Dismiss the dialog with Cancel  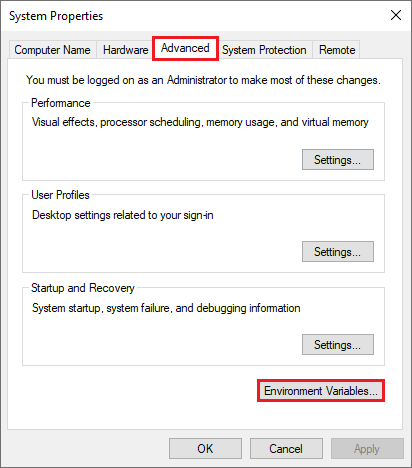(x=286, y=449)
